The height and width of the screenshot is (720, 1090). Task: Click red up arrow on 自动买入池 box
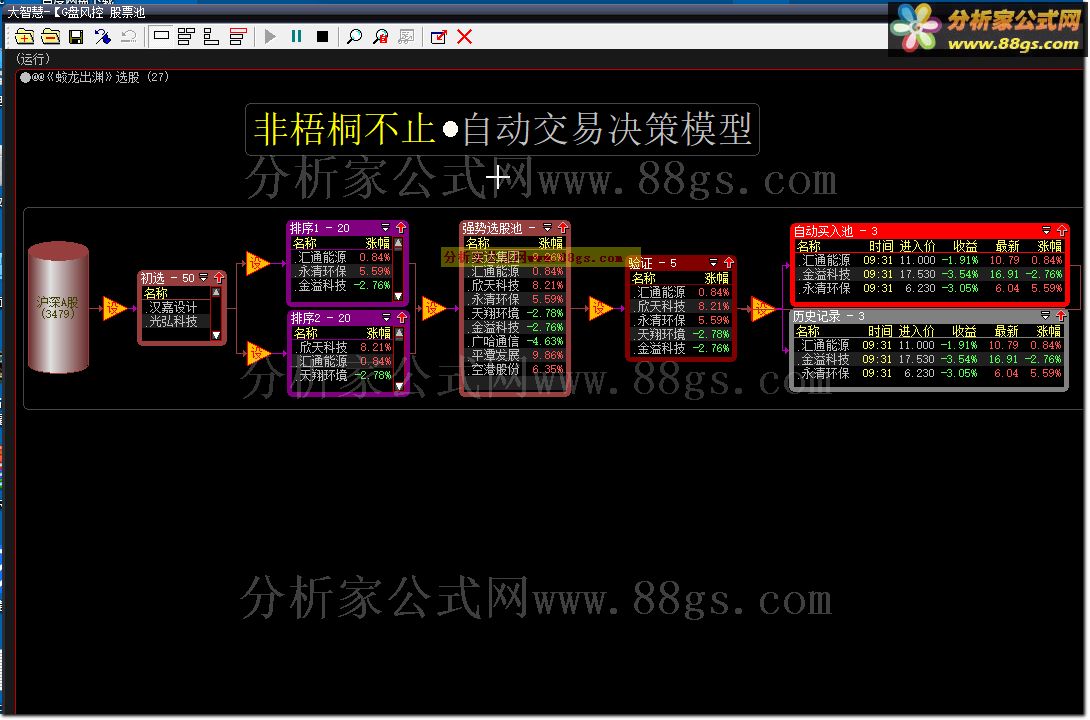(x=1061, y=230)
